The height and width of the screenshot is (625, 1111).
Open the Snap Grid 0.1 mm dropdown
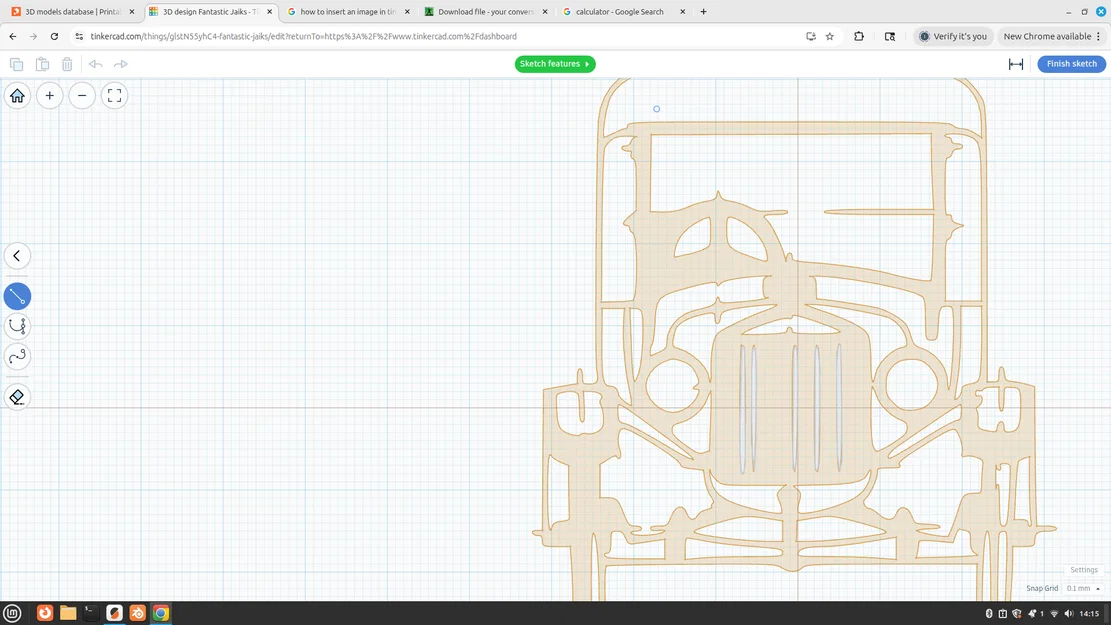pyautogui.click(x=1083, y=588)
